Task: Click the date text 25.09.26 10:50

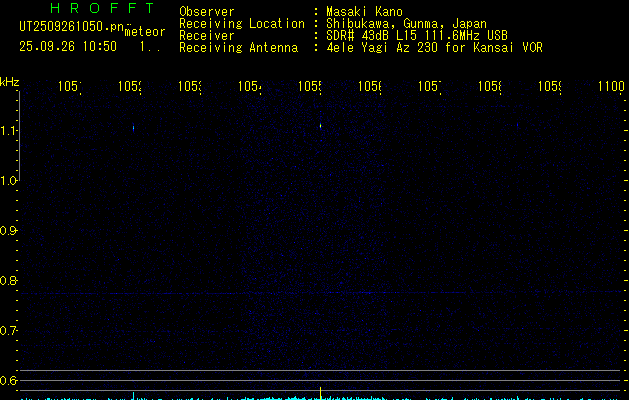Action: 68,46
